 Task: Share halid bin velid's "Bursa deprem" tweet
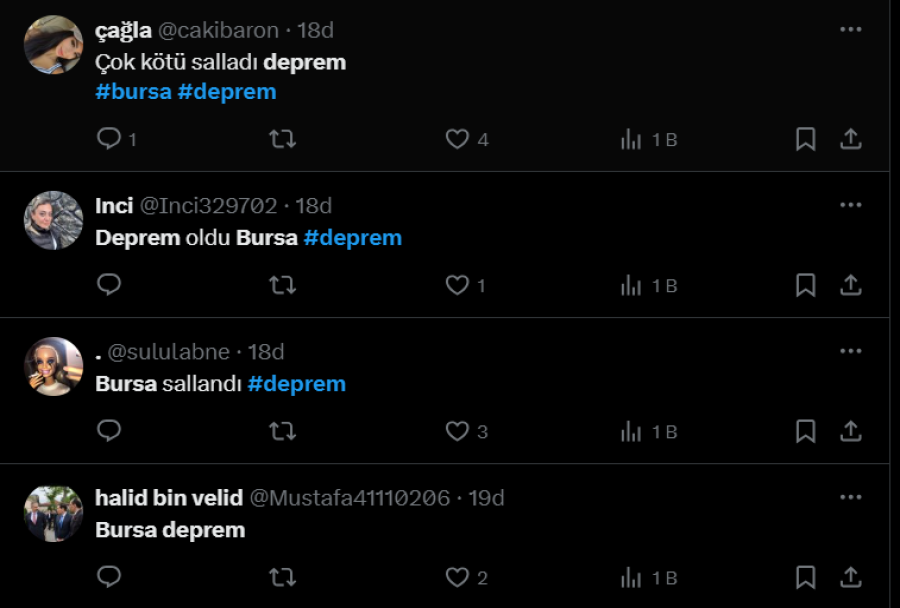click(851, 577)
